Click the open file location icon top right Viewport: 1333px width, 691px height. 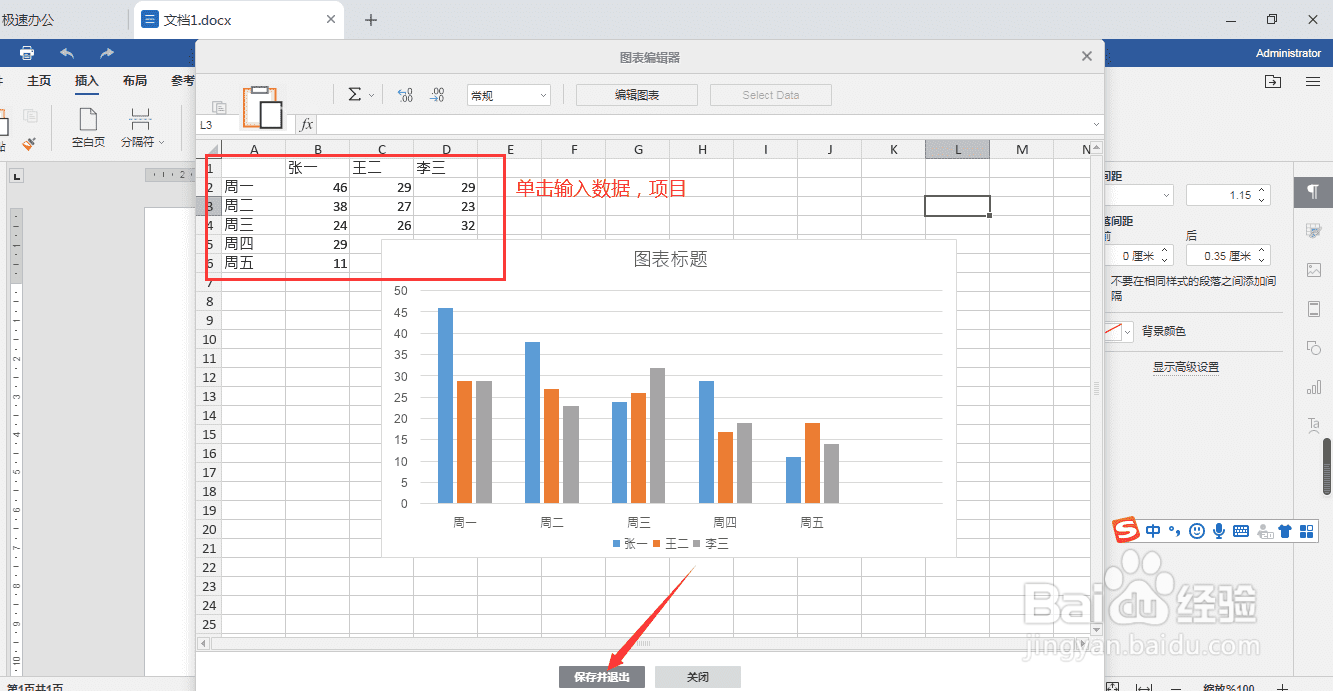pyautogui.click(x=1273, y=81)
